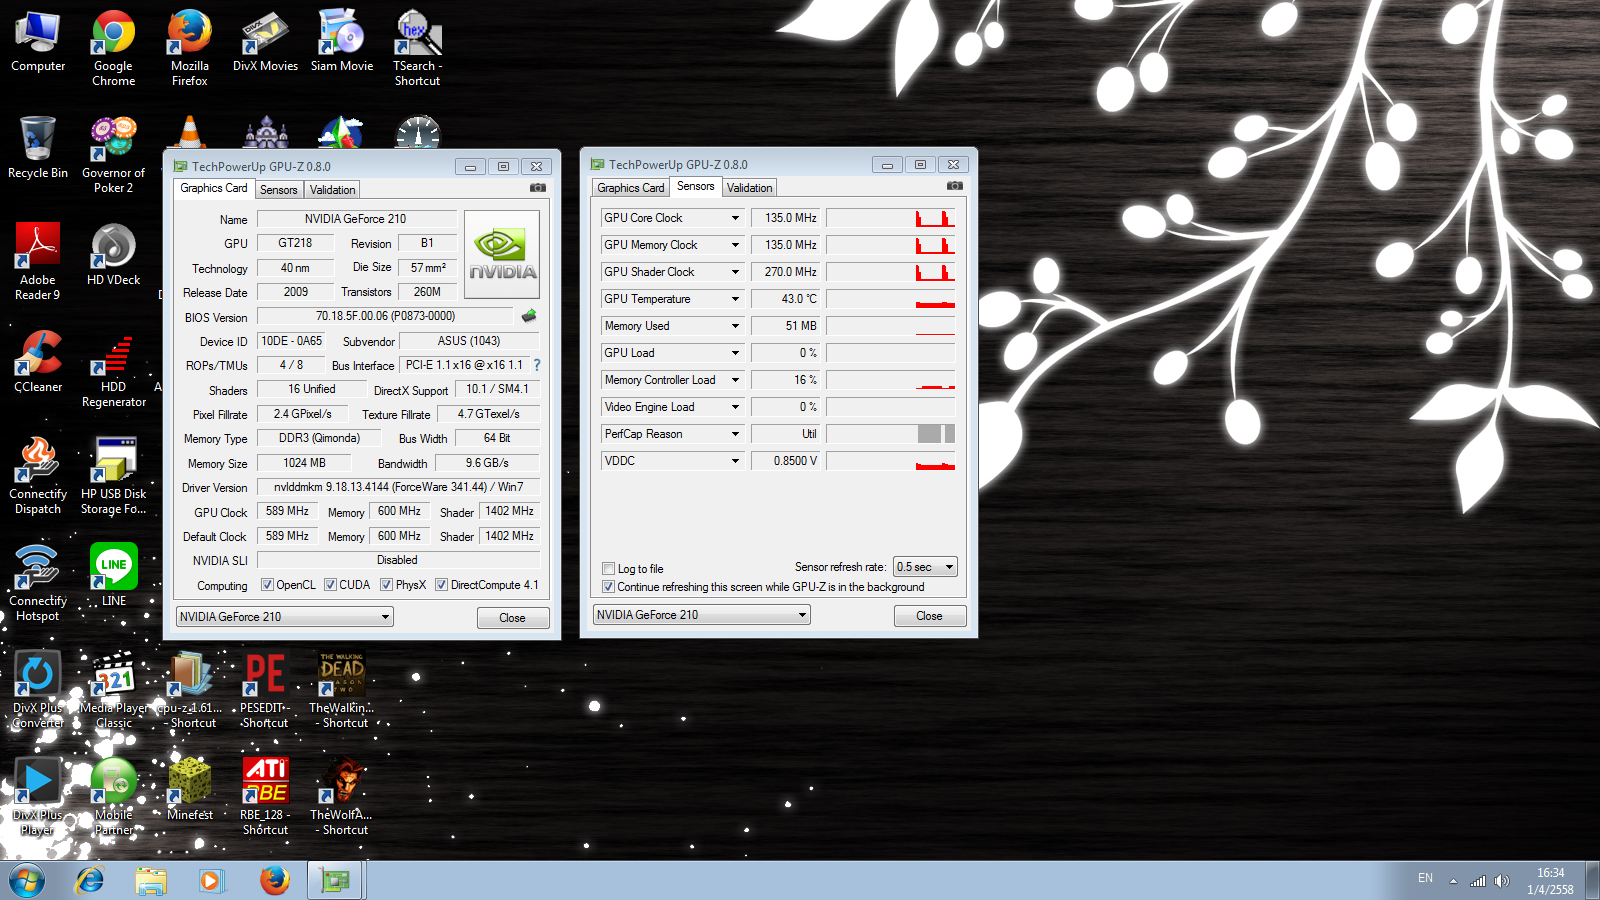This screenshot has width=1600, height=900.
Task: Open Validation tab in the Sensors window
Action: coord(750,188)
